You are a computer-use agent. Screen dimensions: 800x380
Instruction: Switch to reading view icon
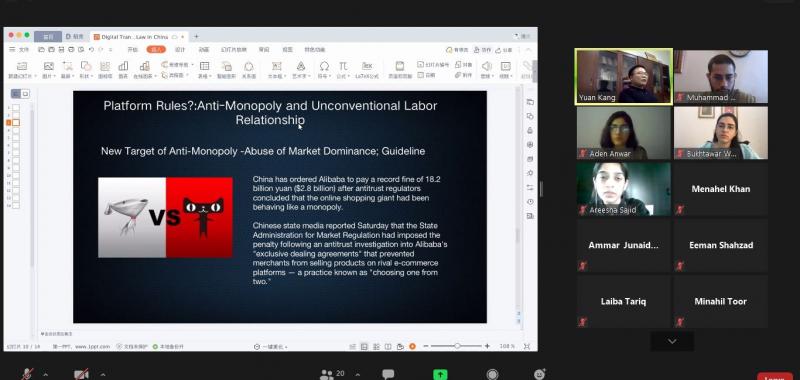(388, 346)
